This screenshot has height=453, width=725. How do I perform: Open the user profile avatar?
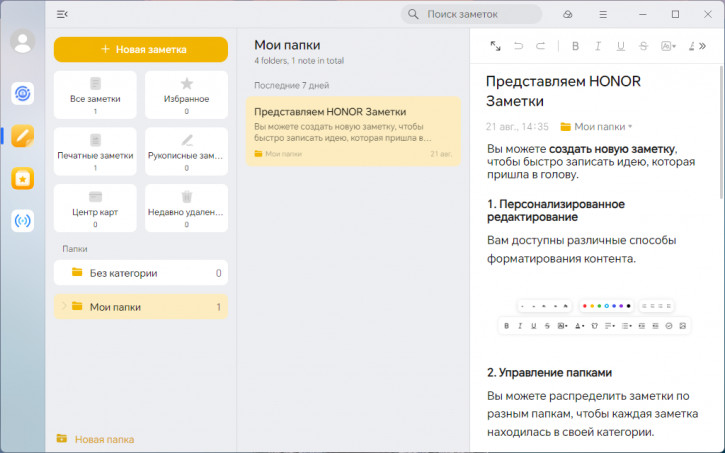coord(23,41)
